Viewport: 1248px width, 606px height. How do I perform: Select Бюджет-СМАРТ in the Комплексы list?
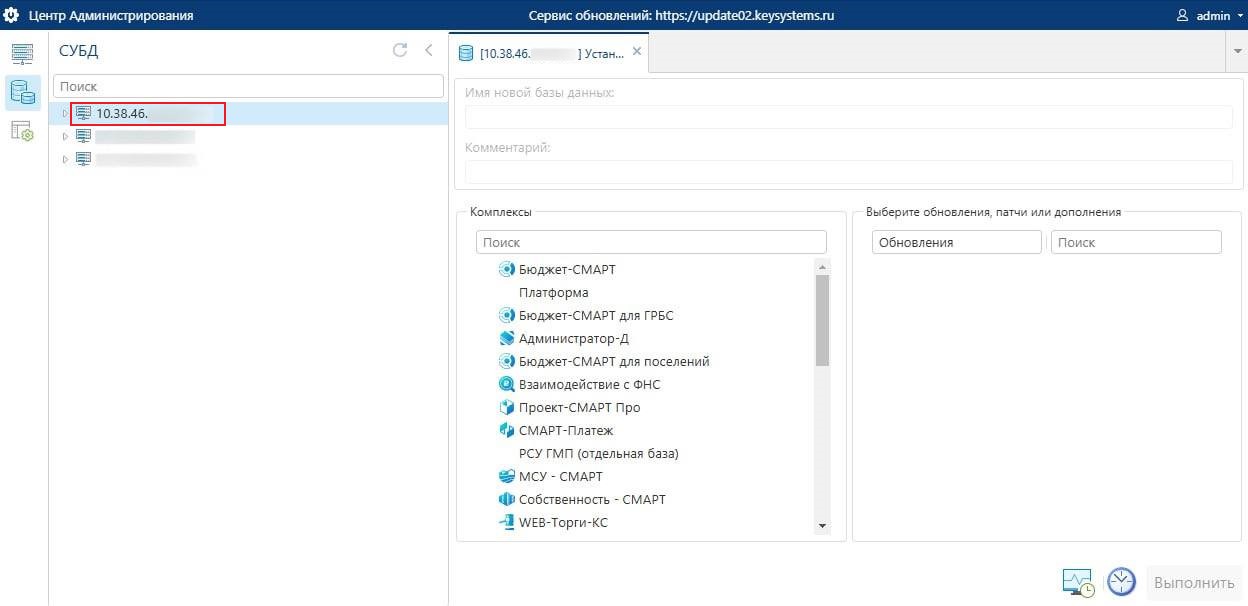[567, 269]
